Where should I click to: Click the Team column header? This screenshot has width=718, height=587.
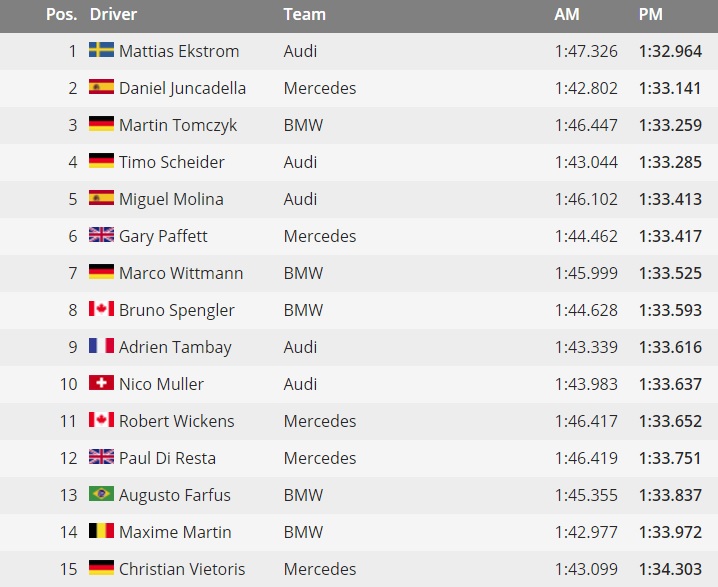click(305, 15)
